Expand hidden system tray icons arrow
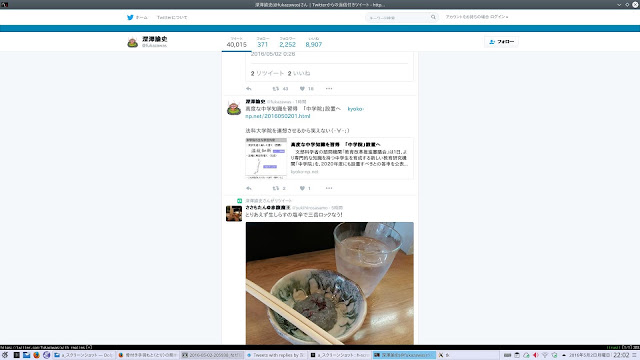 (564, 355)
